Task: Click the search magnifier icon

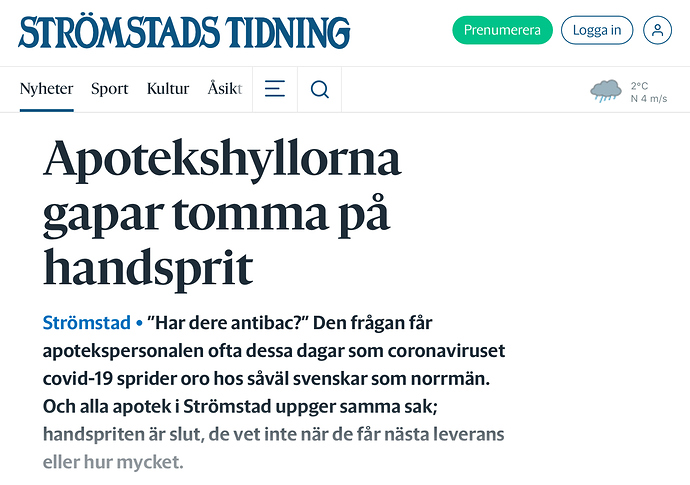Action: coord(319,89)
